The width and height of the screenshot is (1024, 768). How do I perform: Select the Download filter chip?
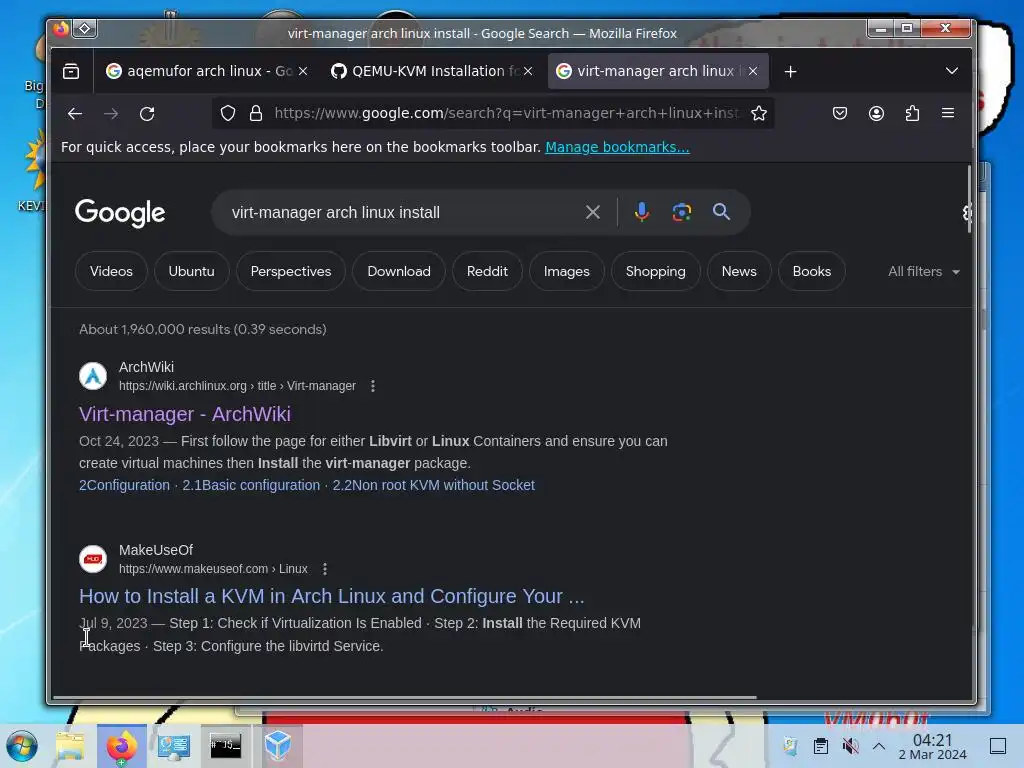pyautogui.click(x=399, y=271)
